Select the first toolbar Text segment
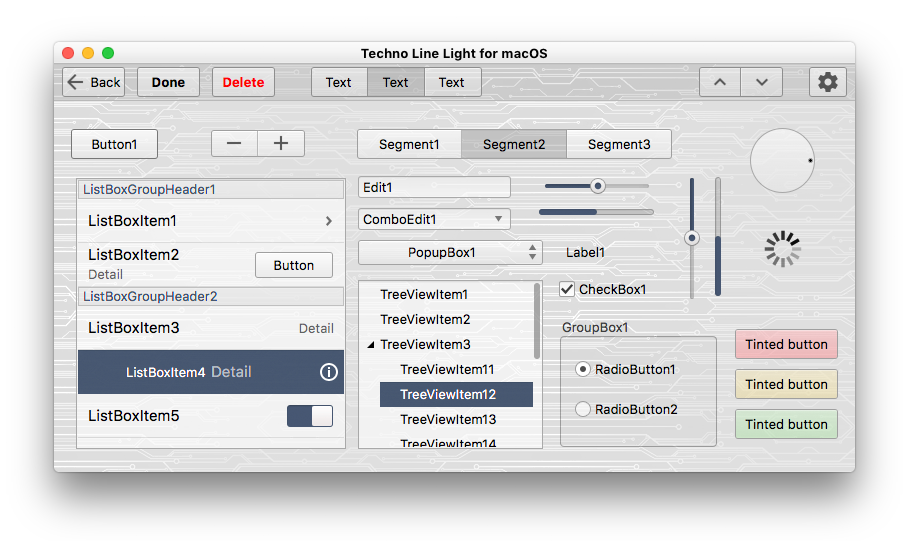The height and width of the screenshot is (541, 907). [x=339, y=82]
